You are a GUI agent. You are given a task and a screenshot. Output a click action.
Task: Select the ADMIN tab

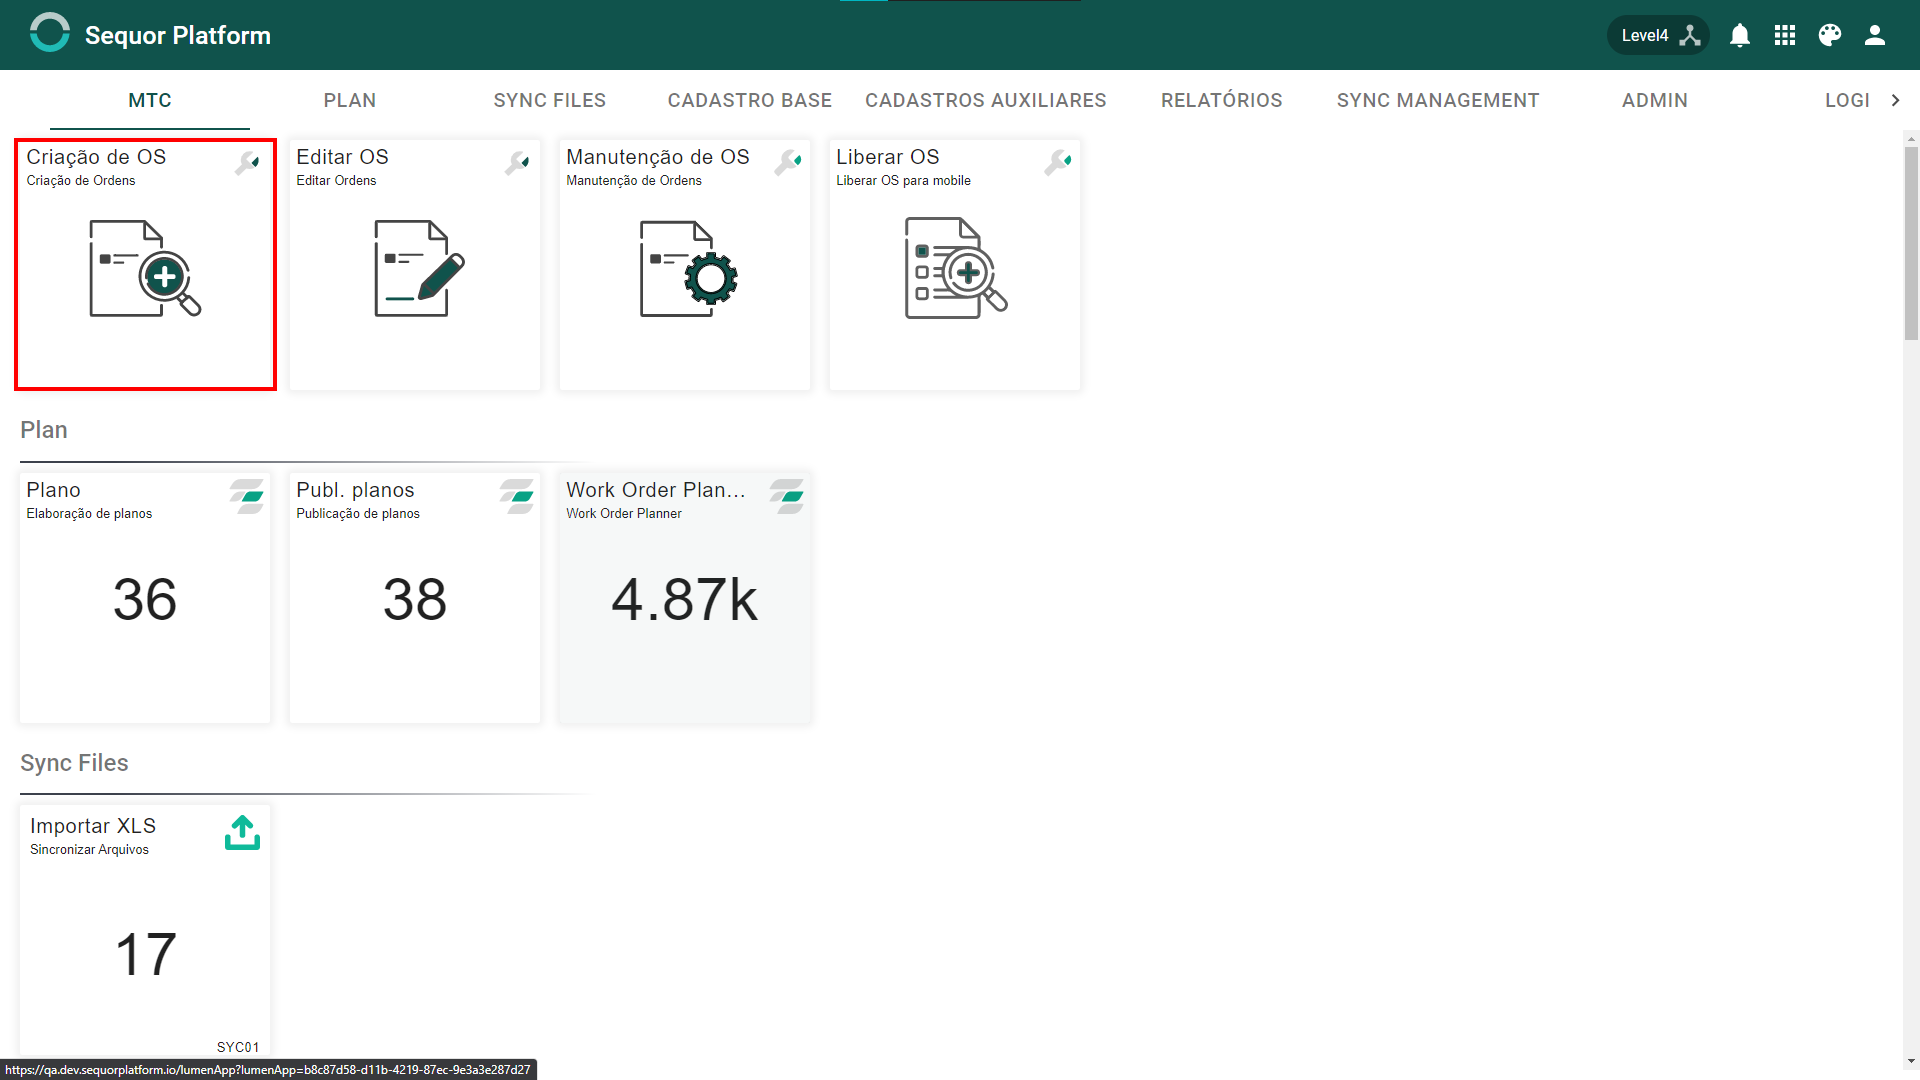click(1655, 100)
